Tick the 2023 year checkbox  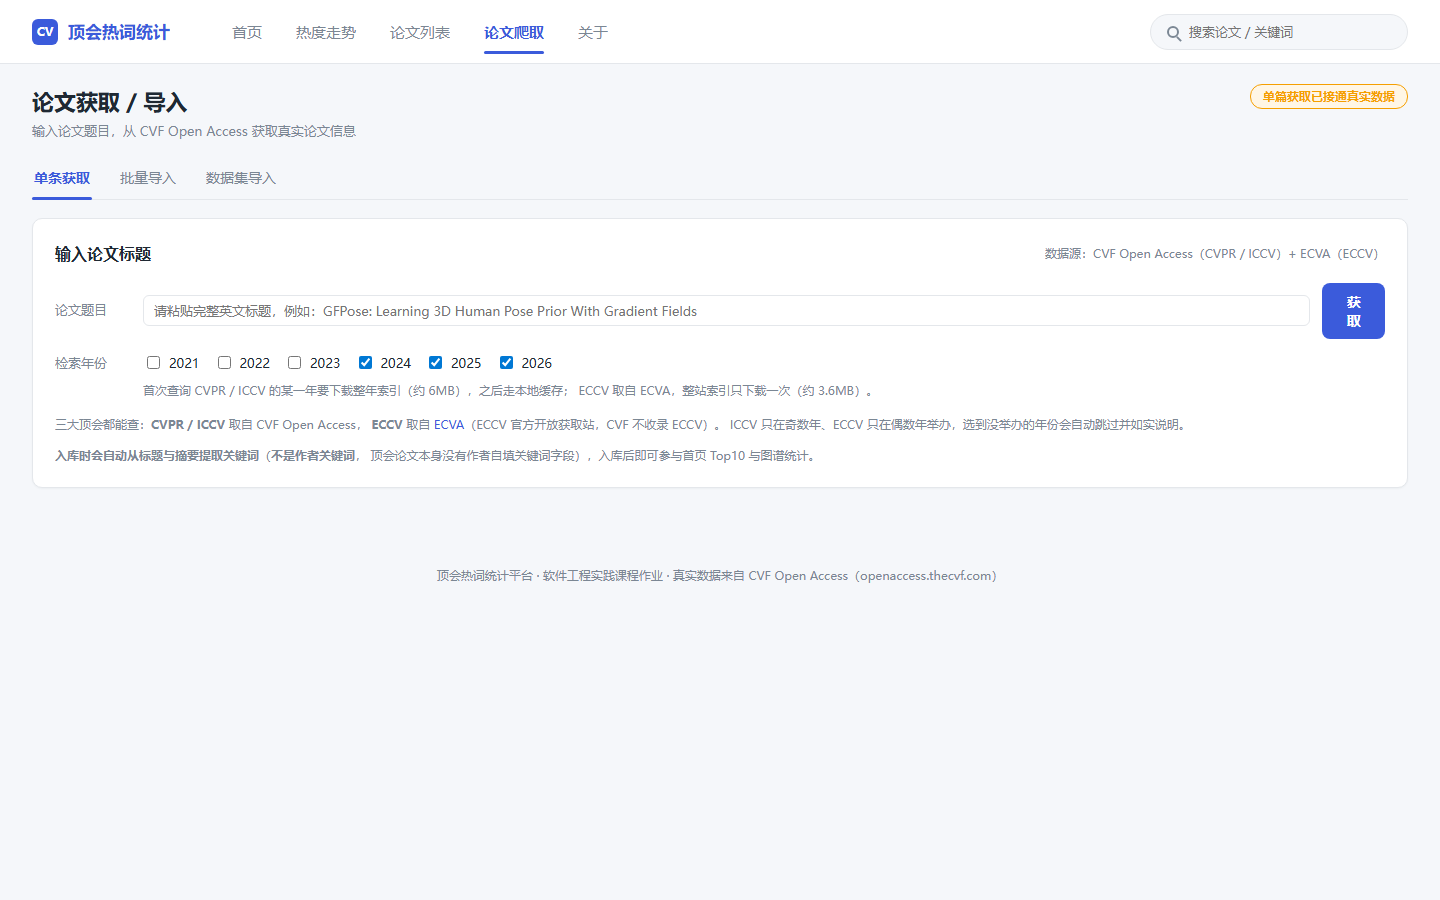click(295, 363)
